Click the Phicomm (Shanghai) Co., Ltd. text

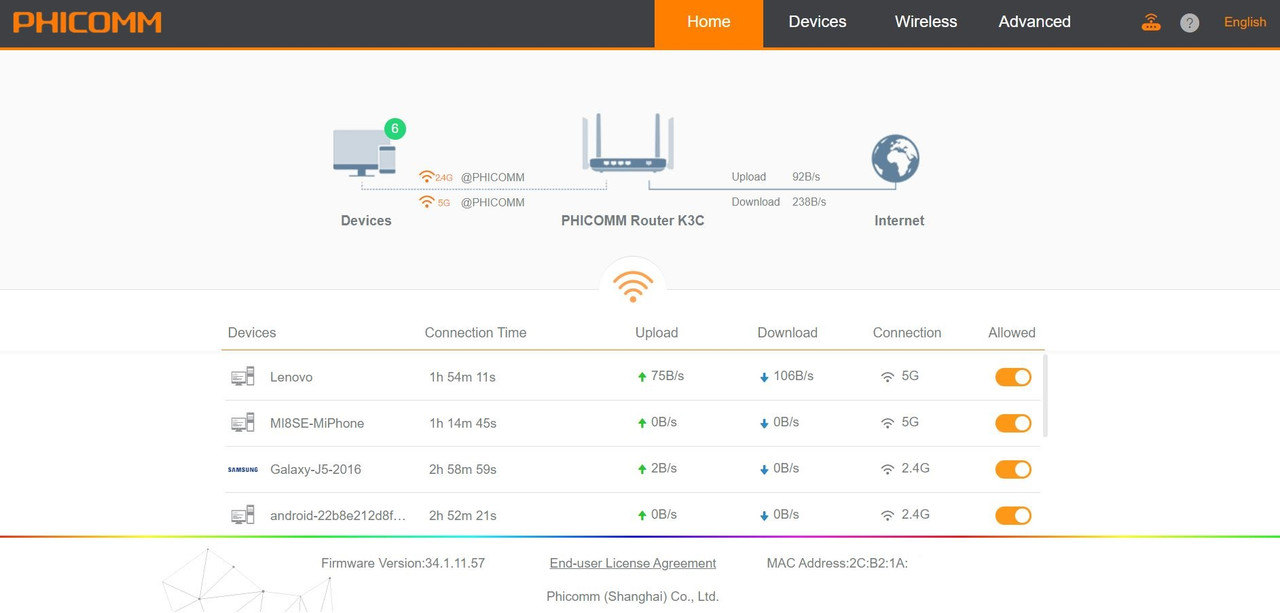[x=633, y=596]
